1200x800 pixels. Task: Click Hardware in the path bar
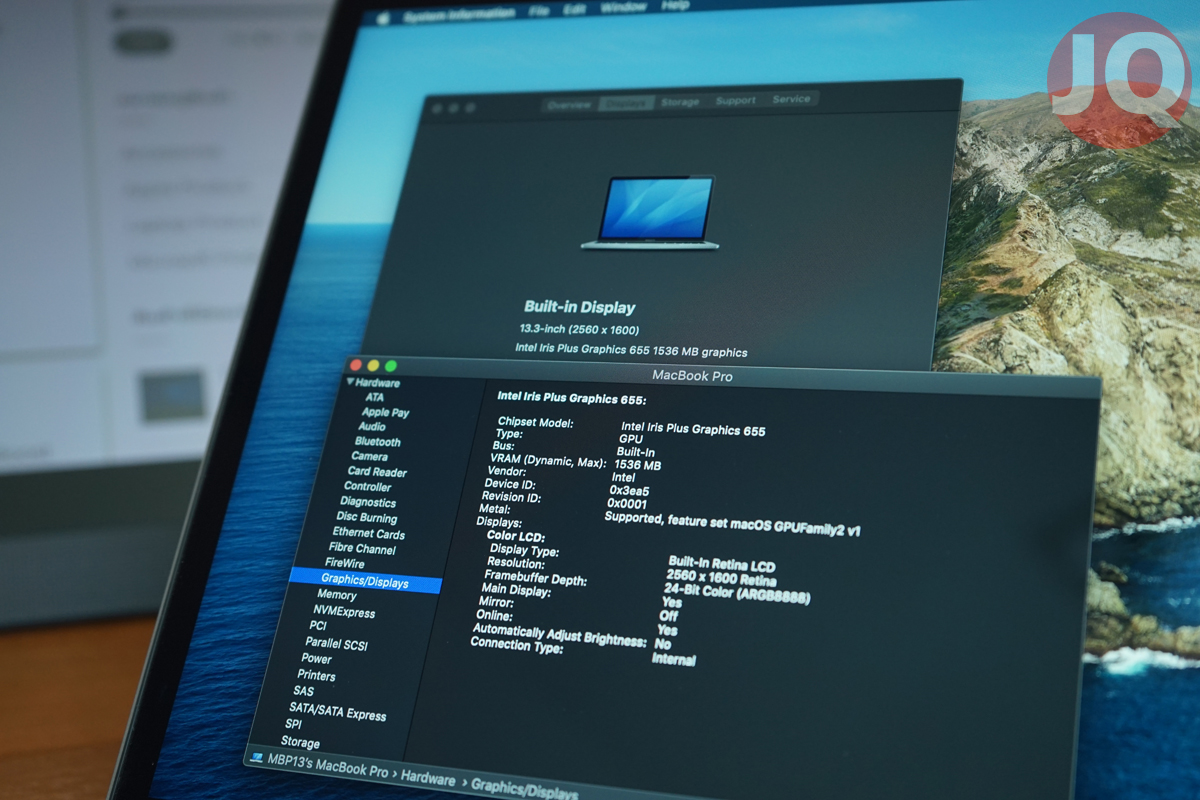[427, 776]
